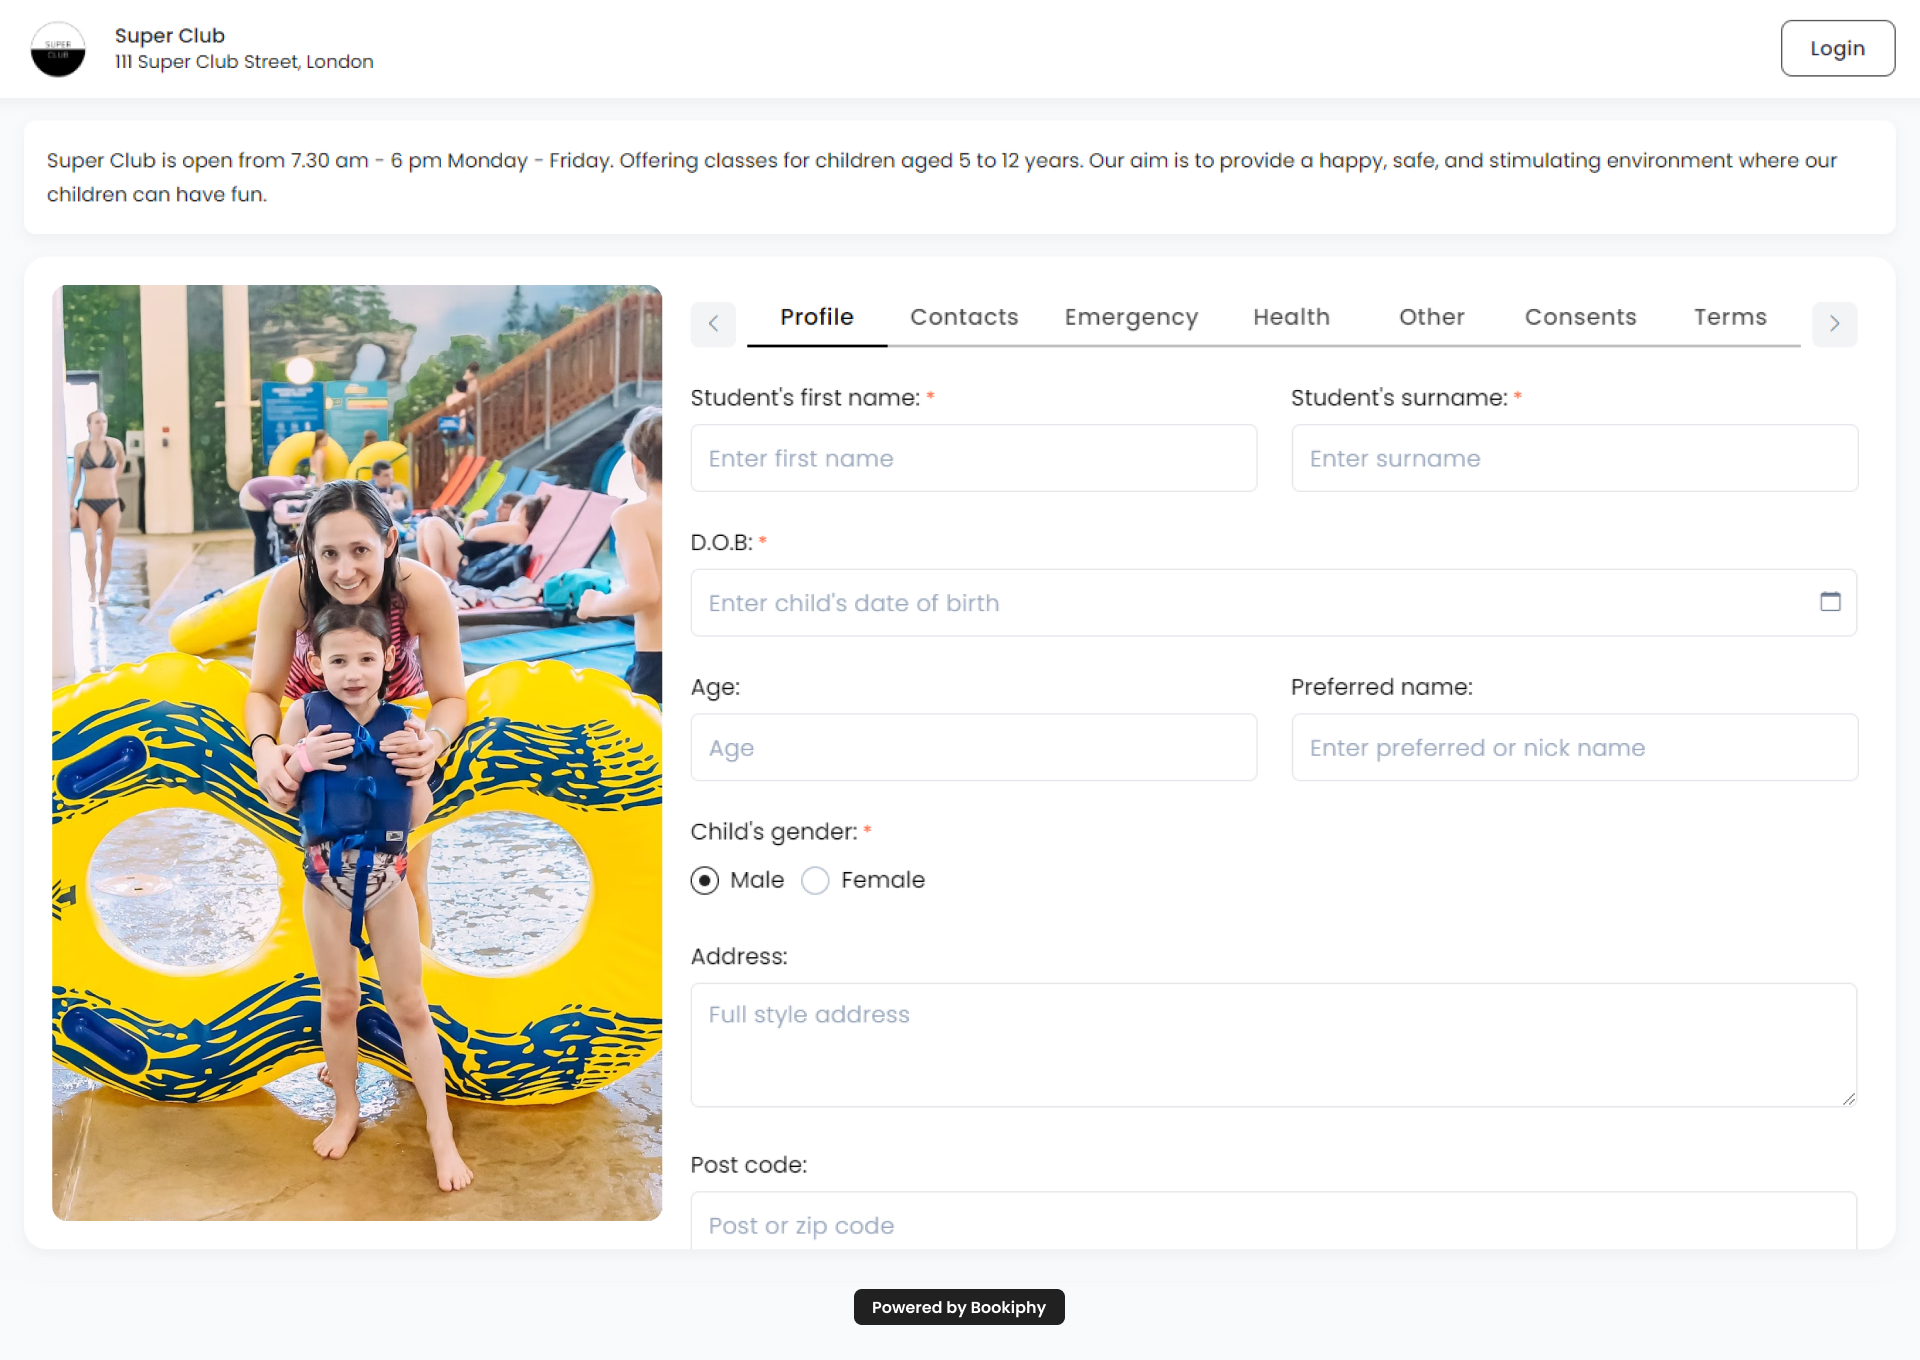This screenshot has height=1360, width=1920.
Task: Open the date picker calendar icon
Action: point(1832,601)
